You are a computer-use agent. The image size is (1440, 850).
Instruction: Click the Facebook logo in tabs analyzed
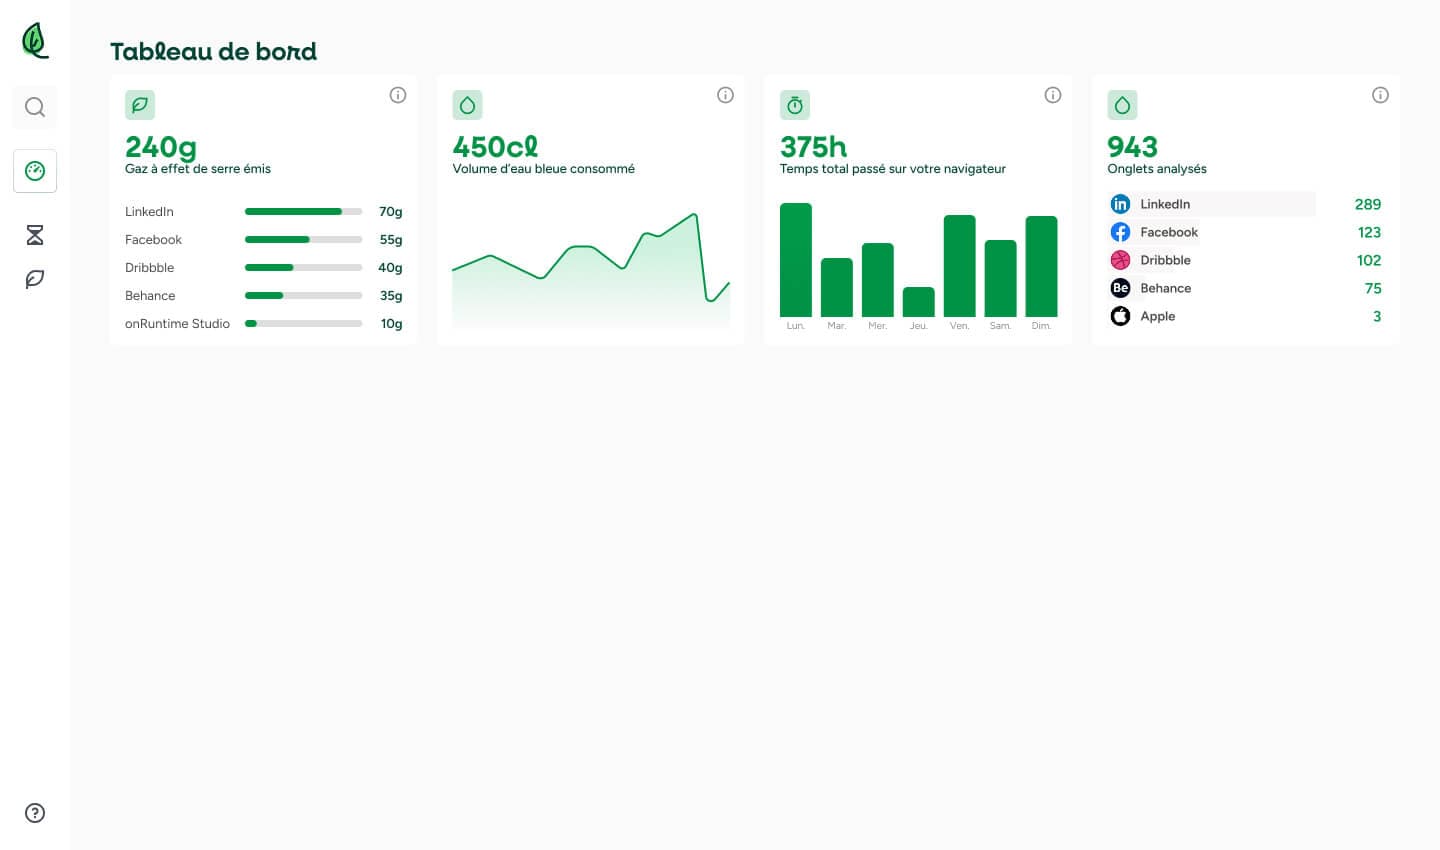(x=1120, y=232)
